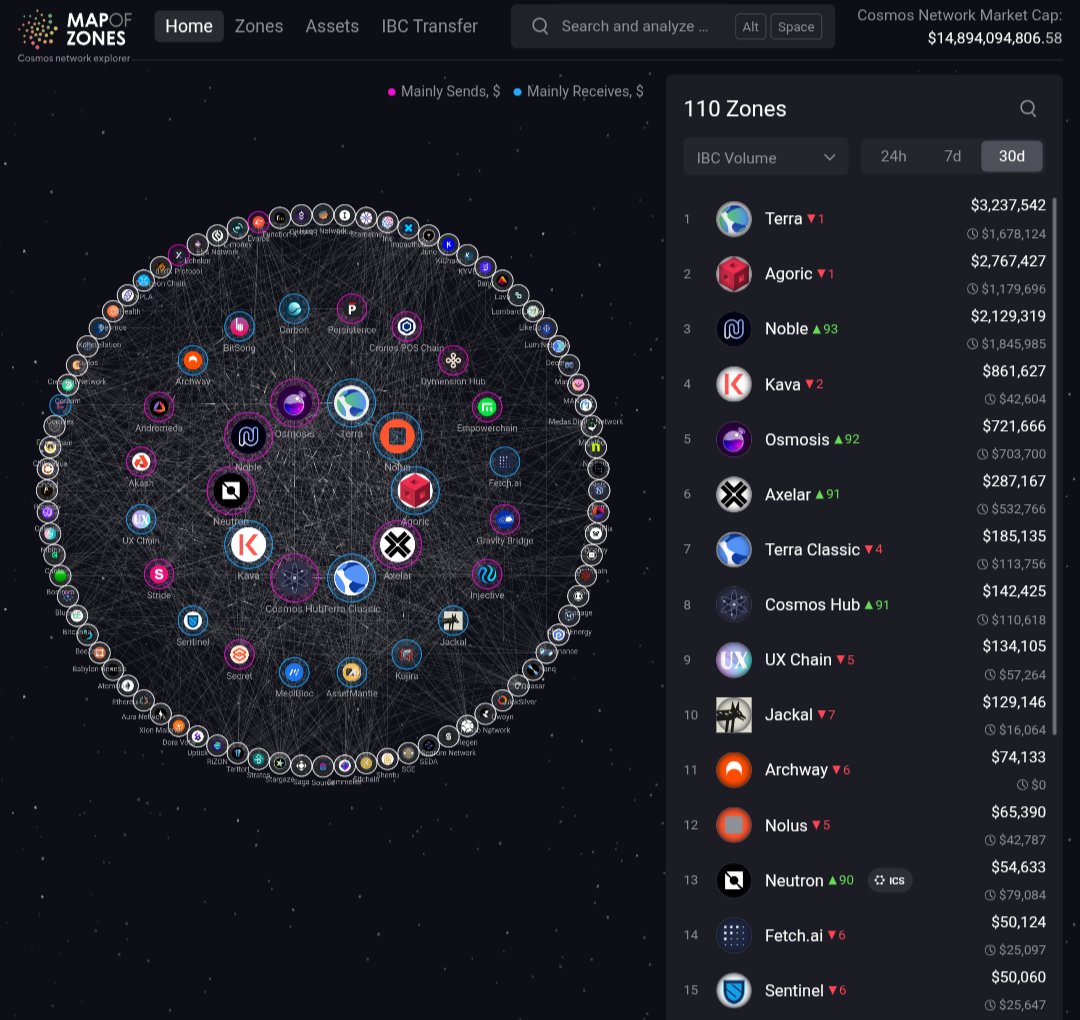1080x1020 pixels.
Task: Select the BitSong node on the map
Action: [239, 326]
